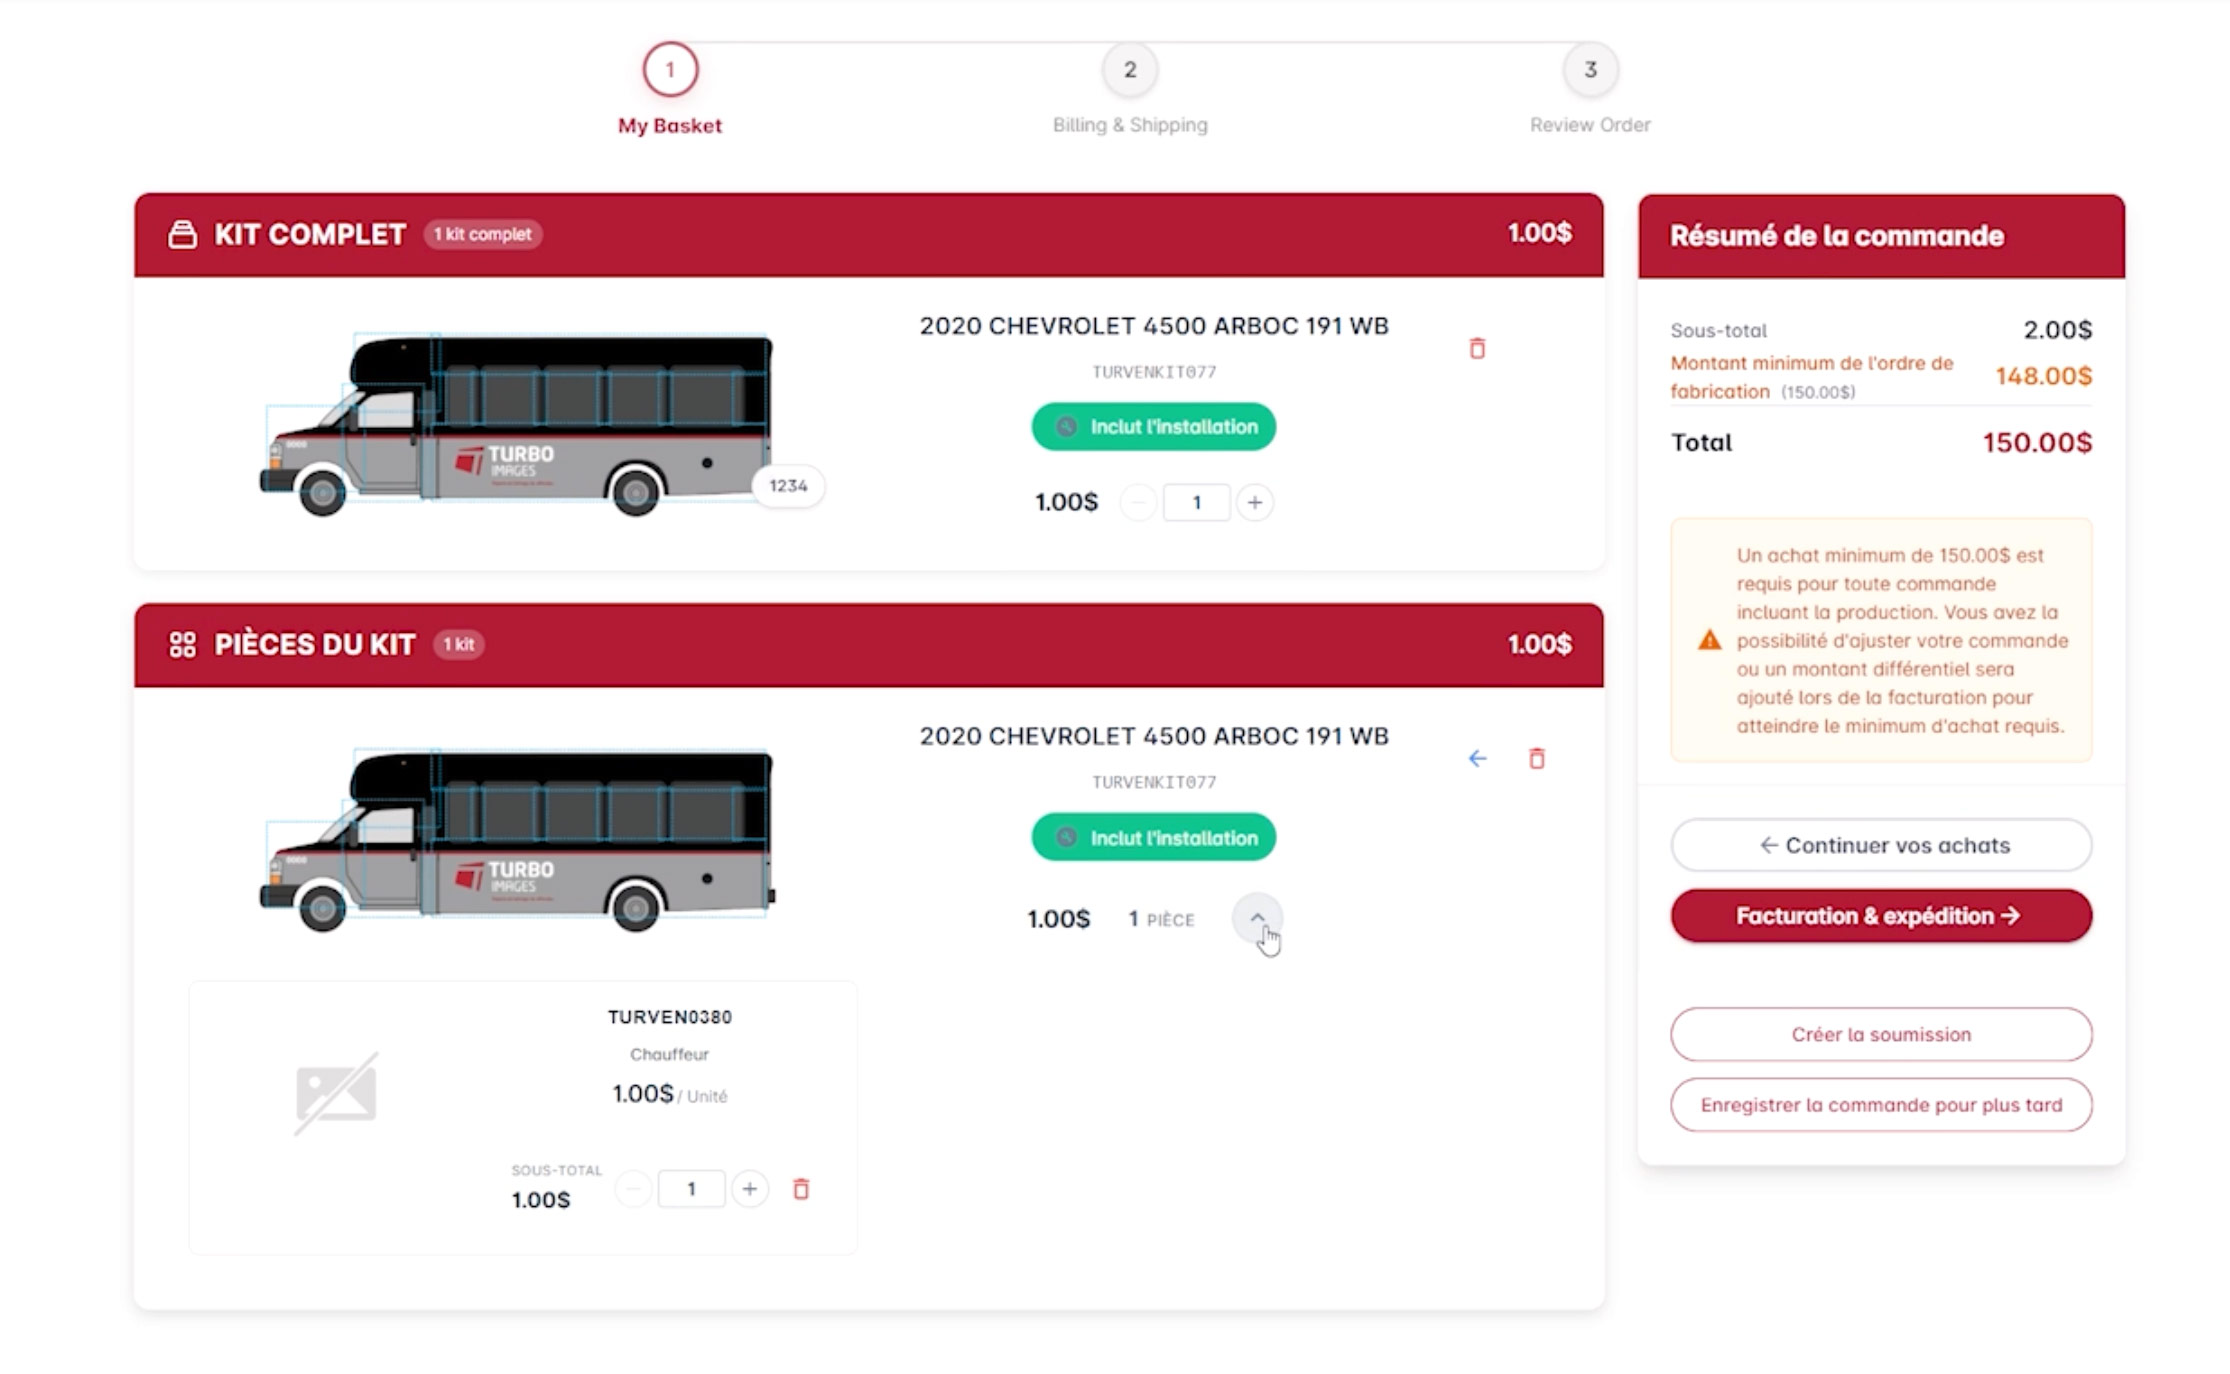Remove the TURVEN0380 Chauffeur piece with the trash icon

[x=801, y=1189]
